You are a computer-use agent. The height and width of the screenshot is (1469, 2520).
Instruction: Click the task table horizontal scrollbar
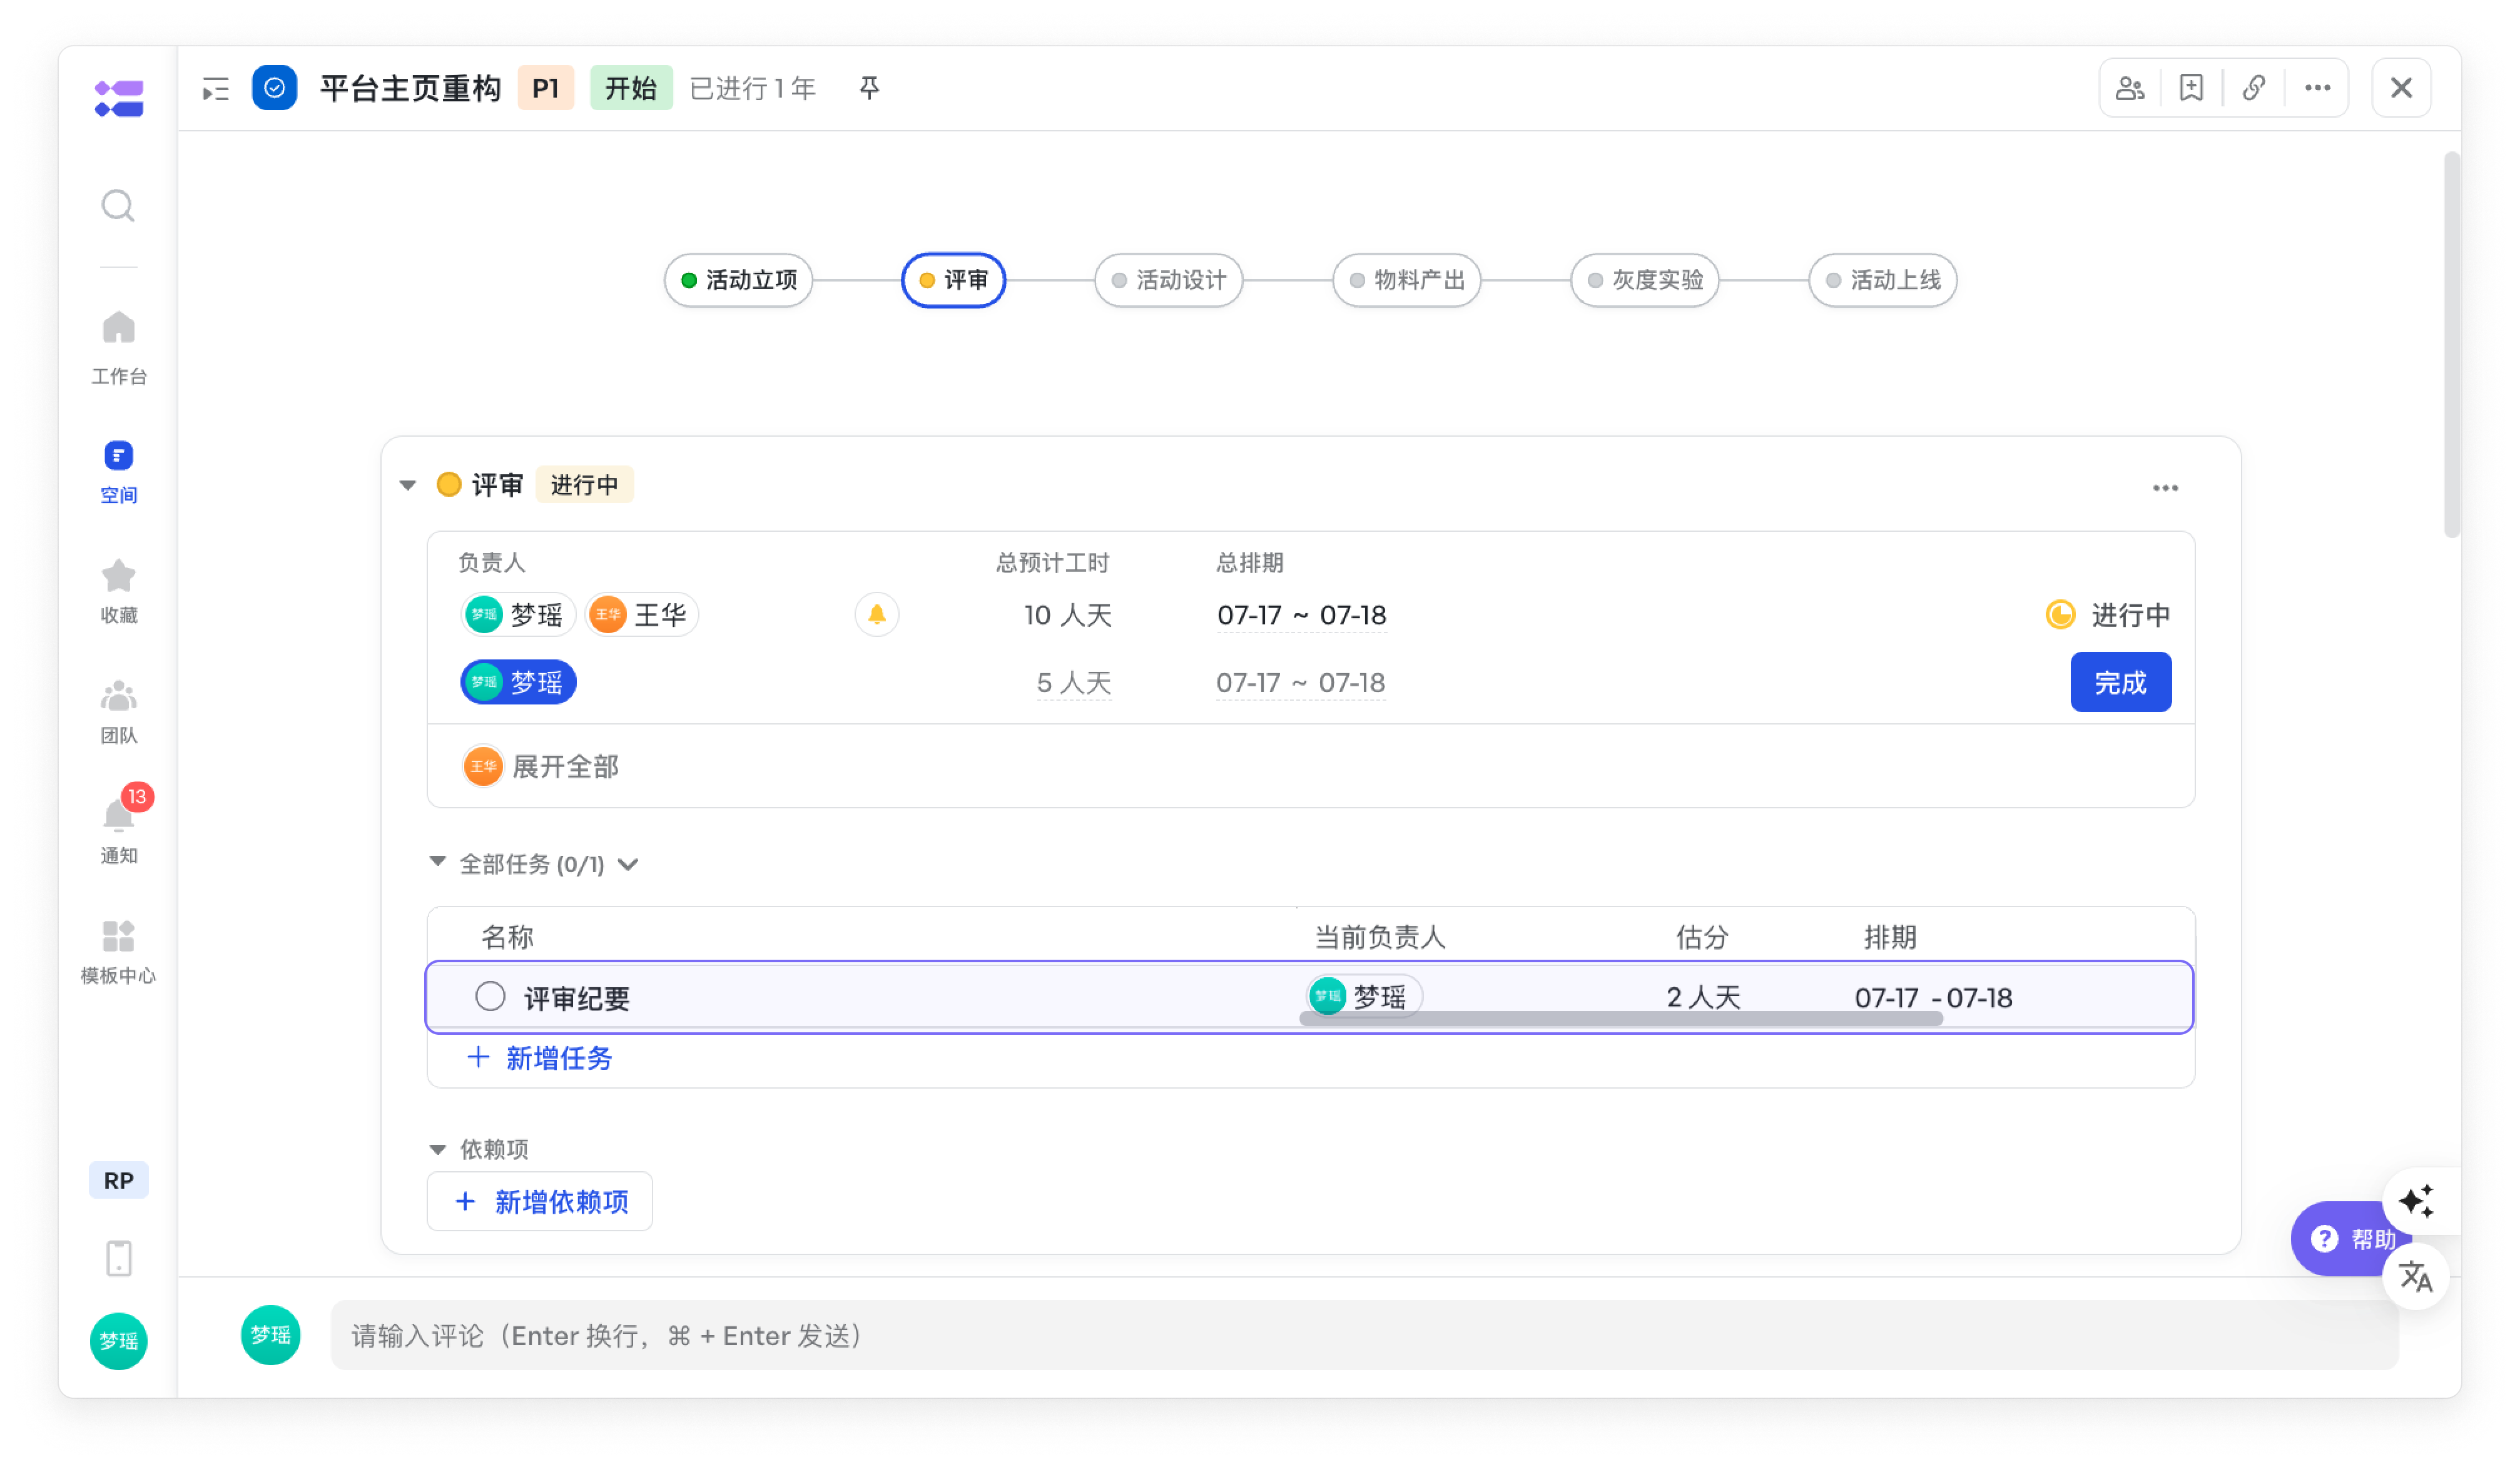(1620, 1018)
